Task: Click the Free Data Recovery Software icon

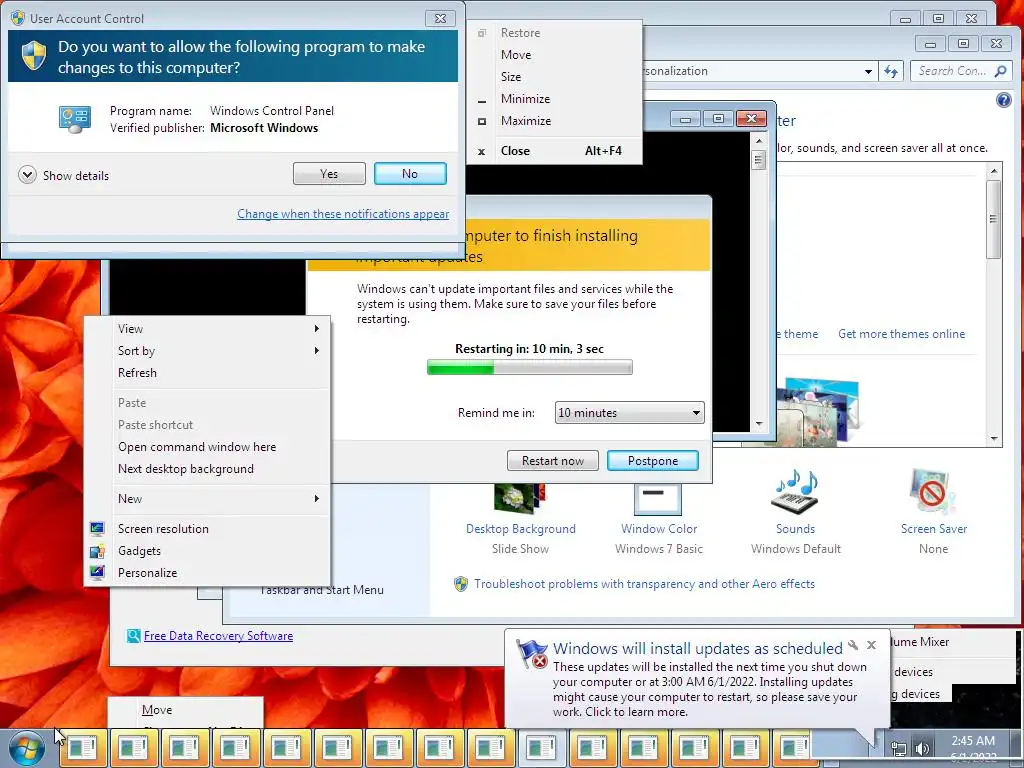Action: pyautogui.click(x=133, y=635)
